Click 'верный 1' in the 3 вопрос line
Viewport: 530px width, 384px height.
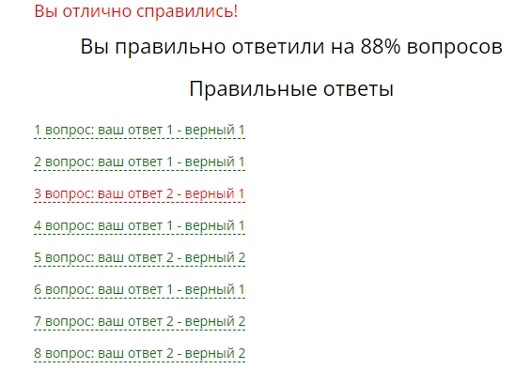[215, 194]
